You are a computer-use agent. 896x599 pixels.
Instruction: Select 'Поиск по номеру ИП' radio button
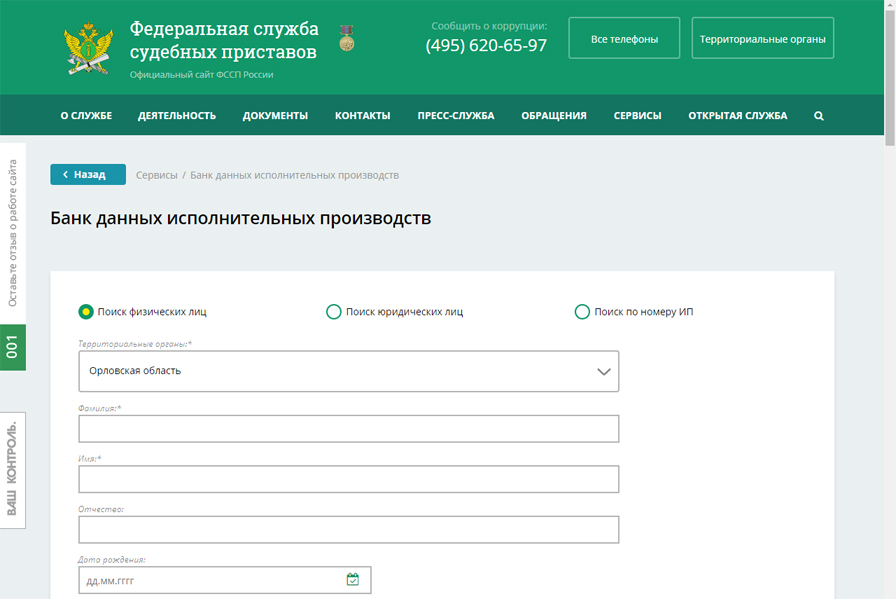click(x=582, y=312)
